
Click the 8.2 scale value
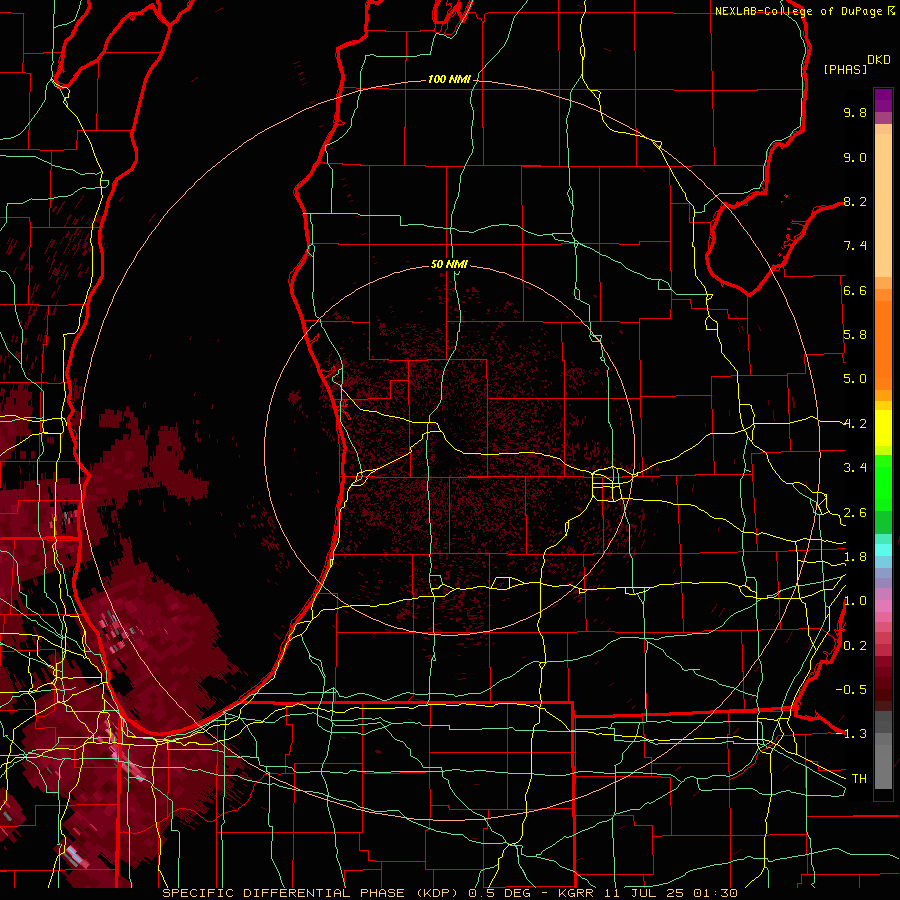tap(855, 201)
